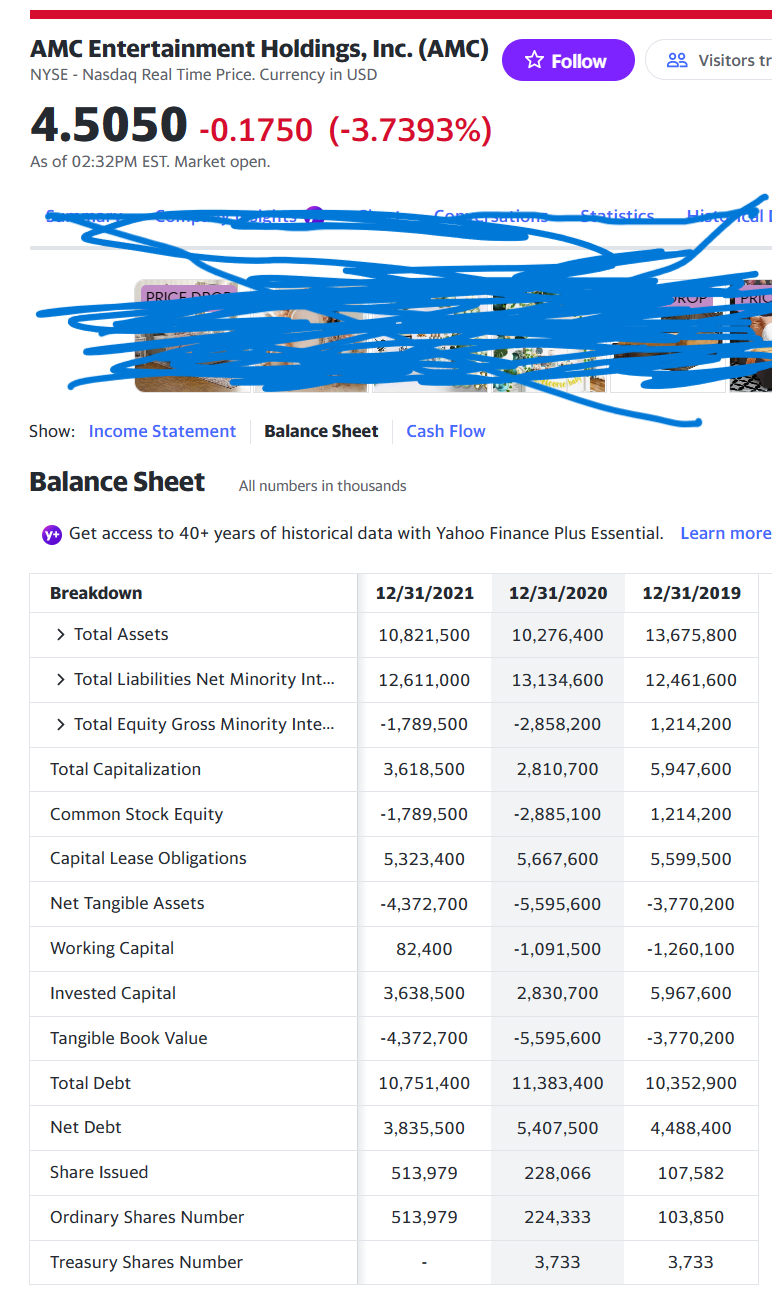Screen dimensions: 772x1304
Task: Click the Total Assets value 10,821,500
Action: (x=424, y=635)
